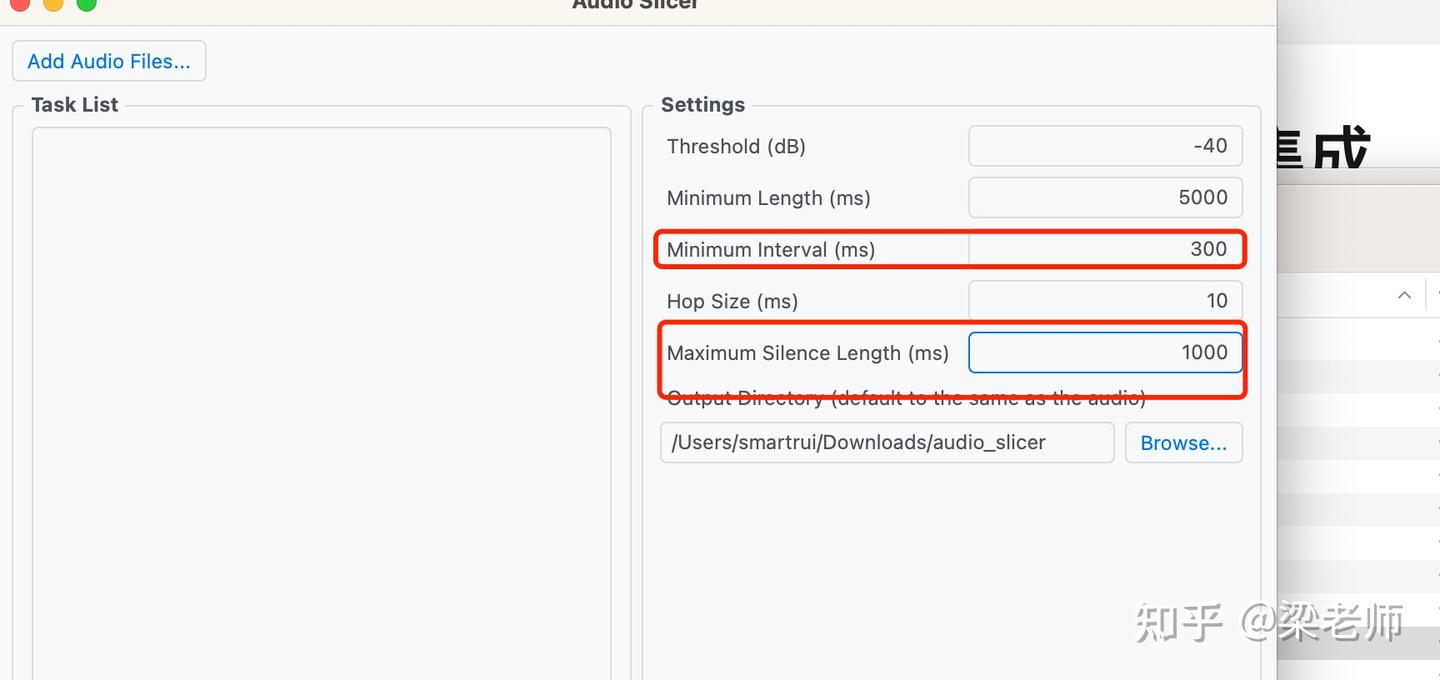
Task: Click the Minimum Length (ms) label
Action: (768, 198)
